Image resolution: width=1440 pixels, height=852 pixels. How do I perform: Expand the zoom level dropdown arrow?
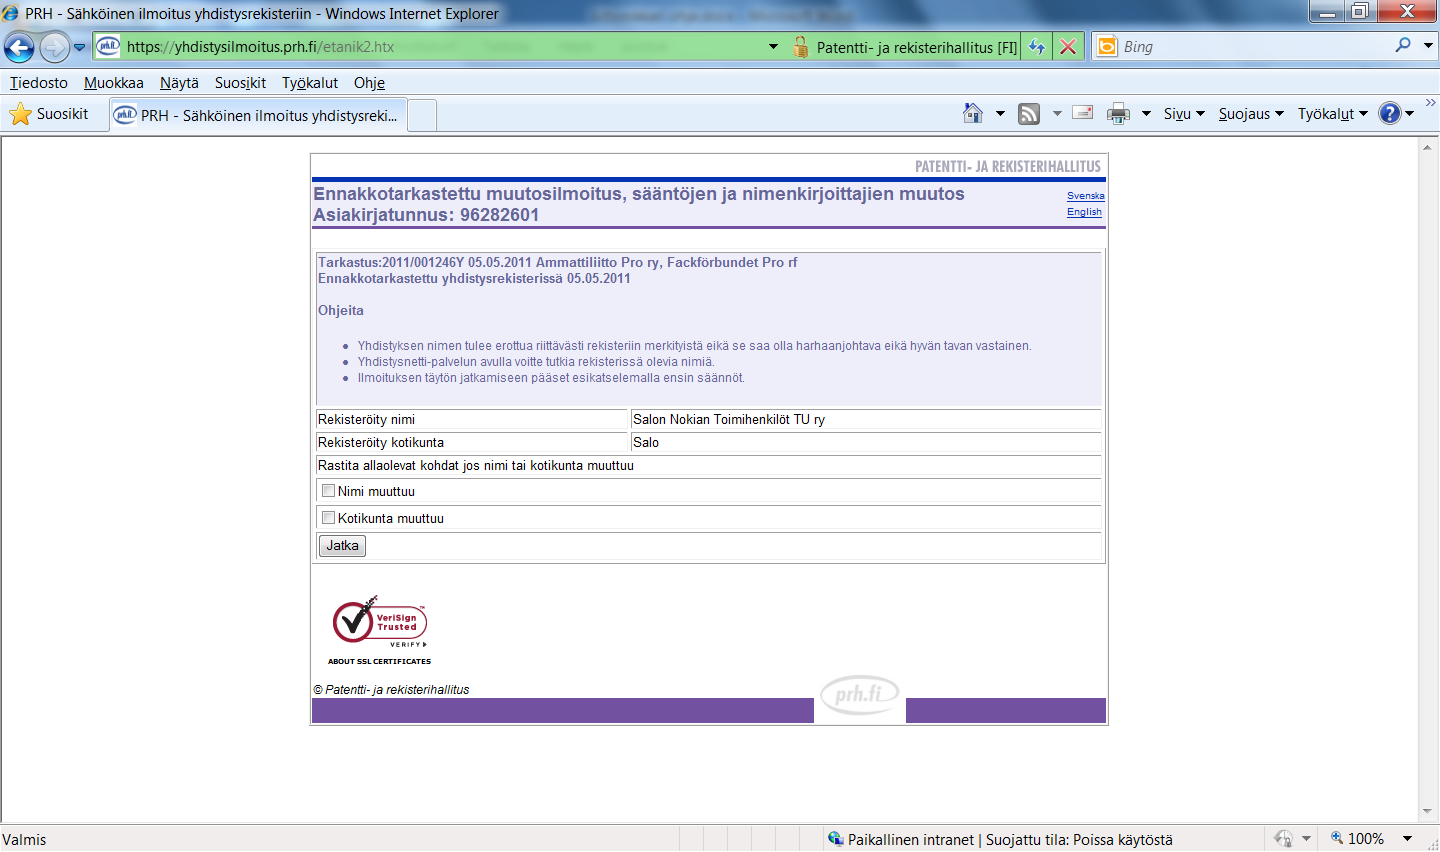[1407, 839]
